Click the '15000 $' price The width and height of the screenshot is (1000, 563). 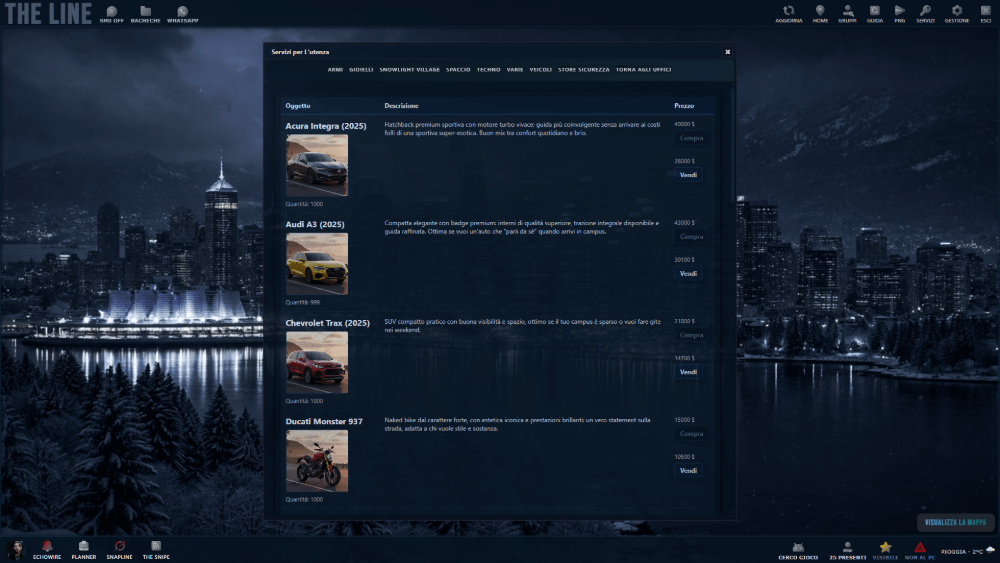(x=684, y=420)
